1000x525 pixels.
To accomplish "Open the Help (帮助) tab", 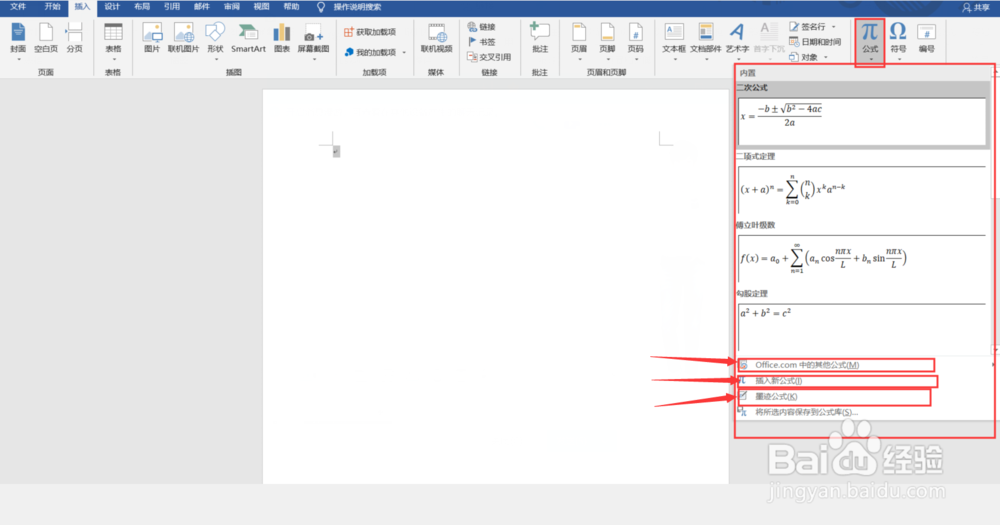I will click(x=291, y=7).
